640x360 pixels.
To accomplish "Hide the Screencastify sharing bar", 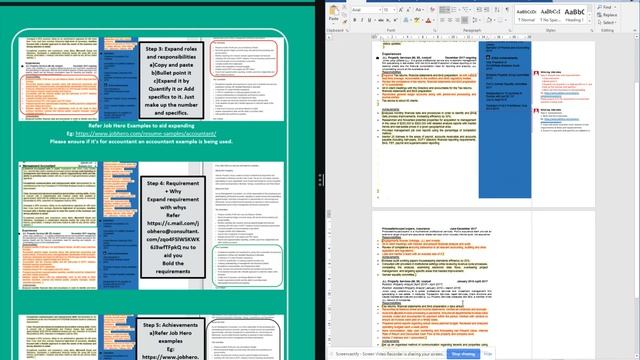I will (488, 354).
